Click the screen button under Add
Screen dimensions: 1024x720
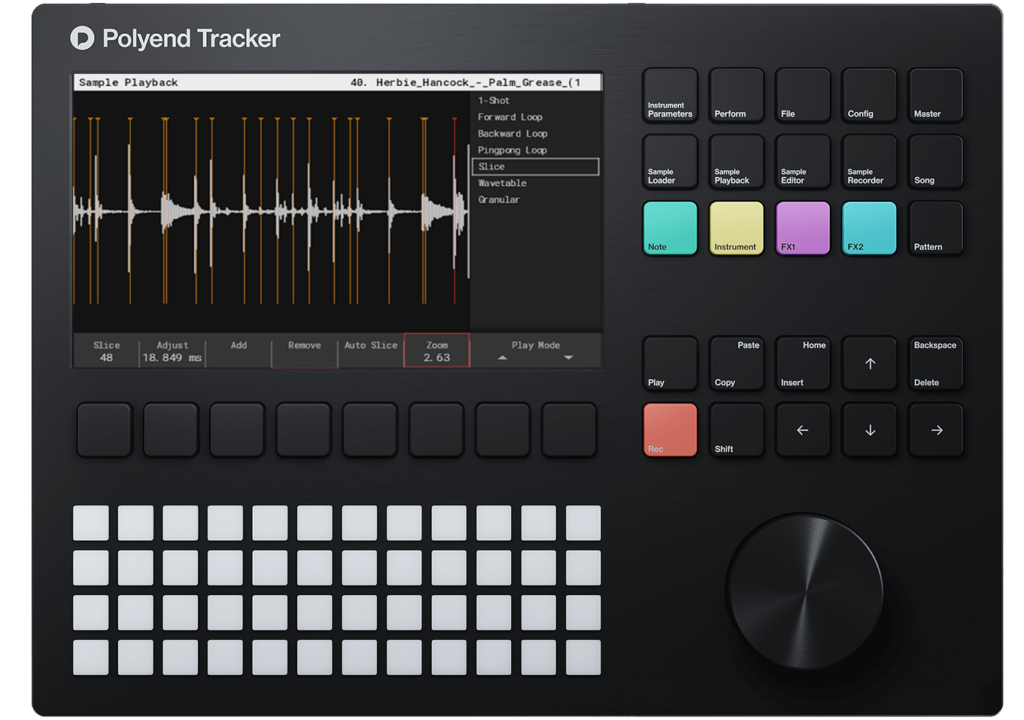(x=237, y=430)
